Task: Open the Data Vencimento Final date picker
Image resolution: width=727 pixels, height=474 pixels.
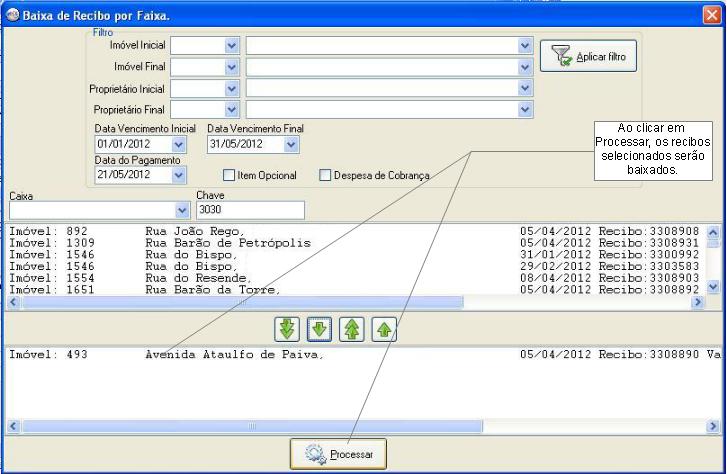Action: tap(291, 144)
